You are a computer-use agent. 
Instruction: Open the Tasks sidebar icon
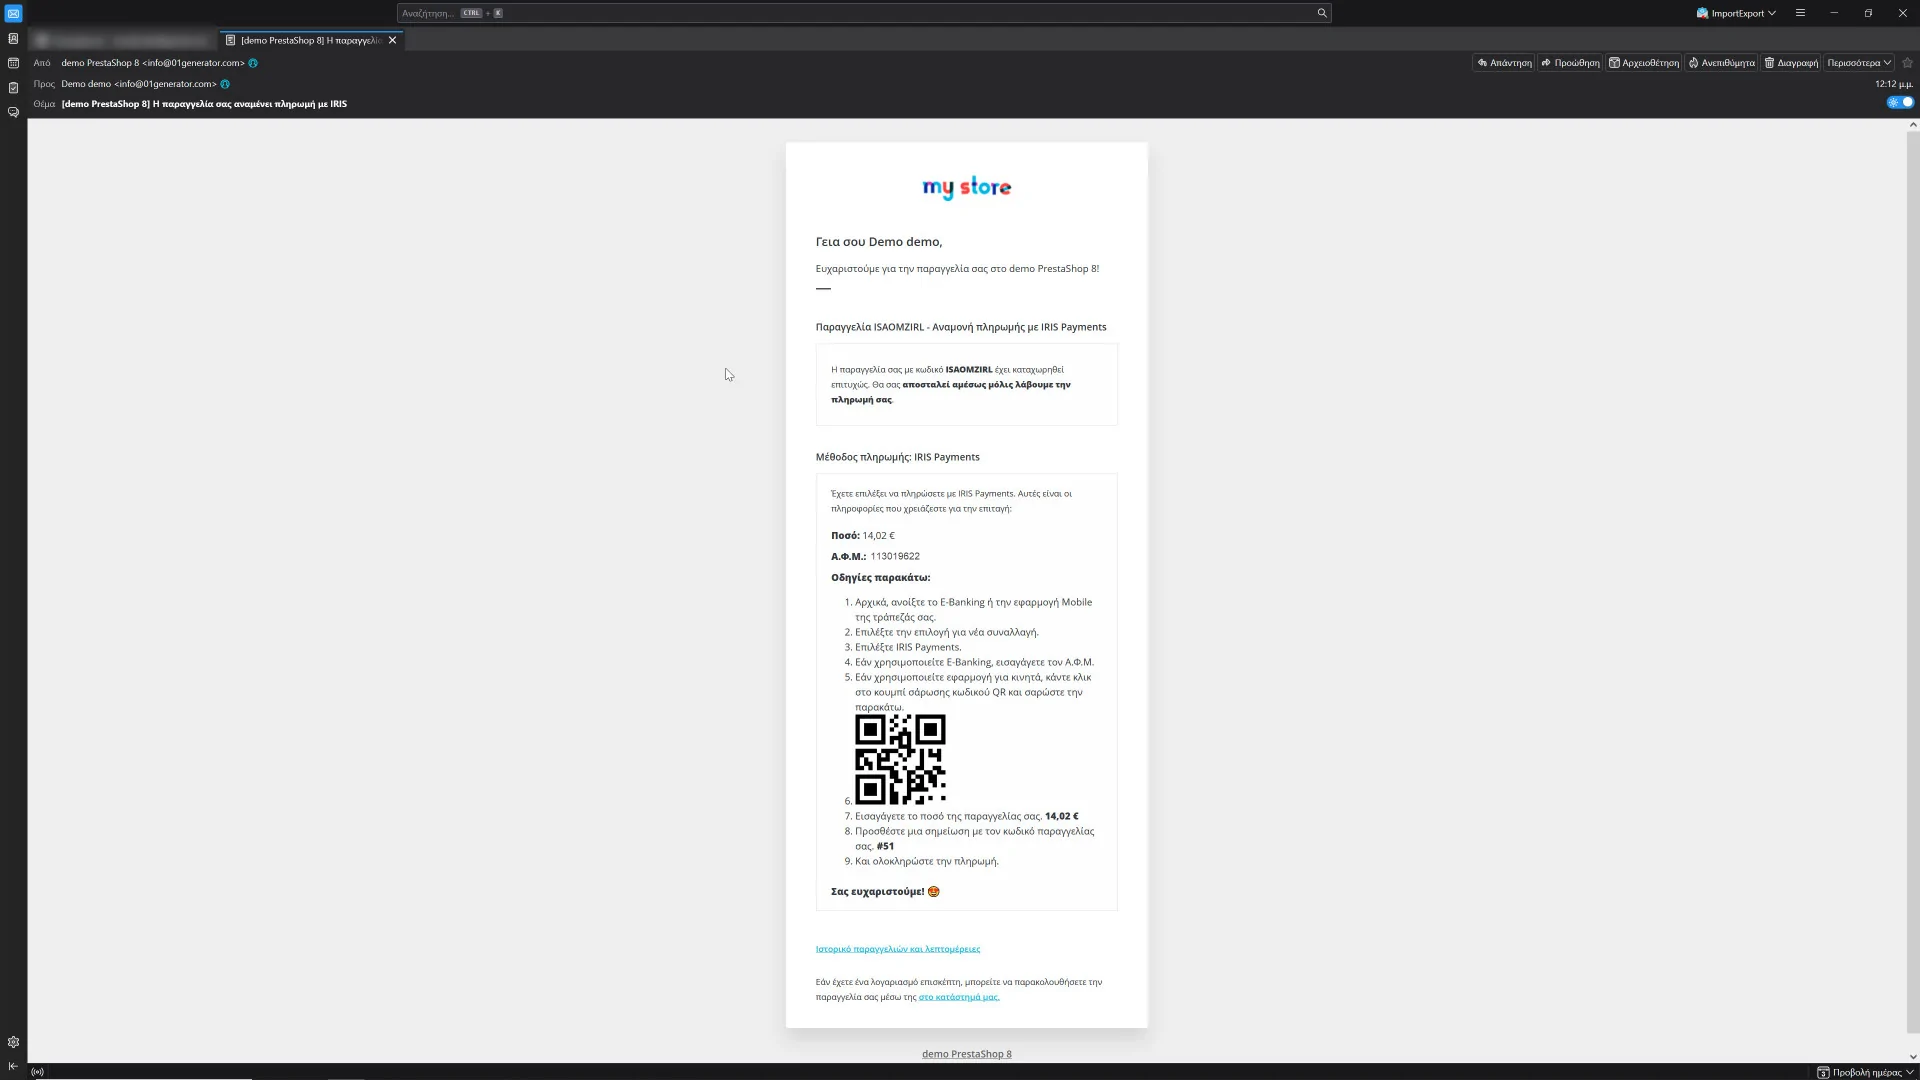(13, 88)
